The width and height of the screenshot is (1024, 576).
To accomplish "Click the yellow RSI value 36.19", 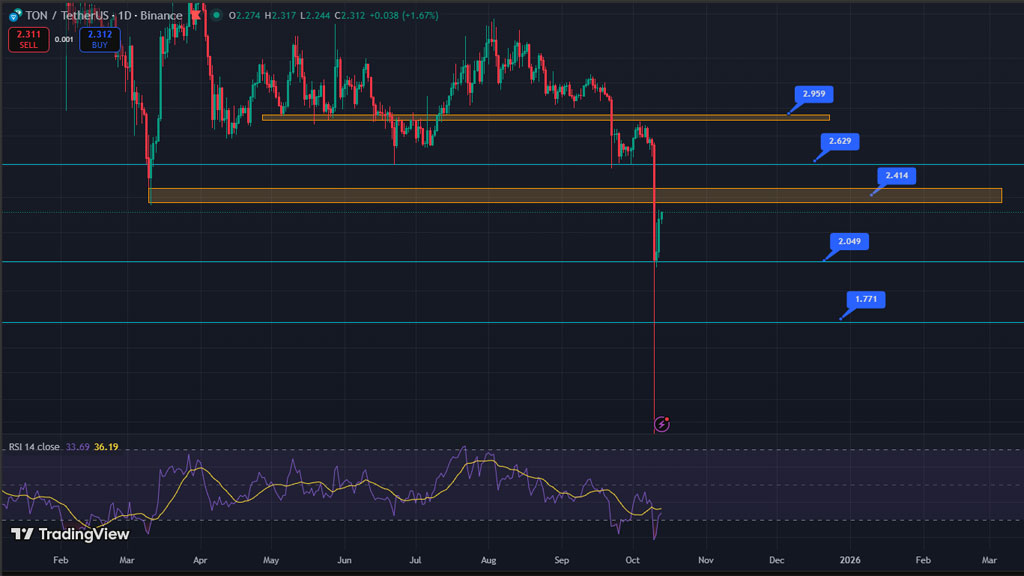I will tap(106, 447).
